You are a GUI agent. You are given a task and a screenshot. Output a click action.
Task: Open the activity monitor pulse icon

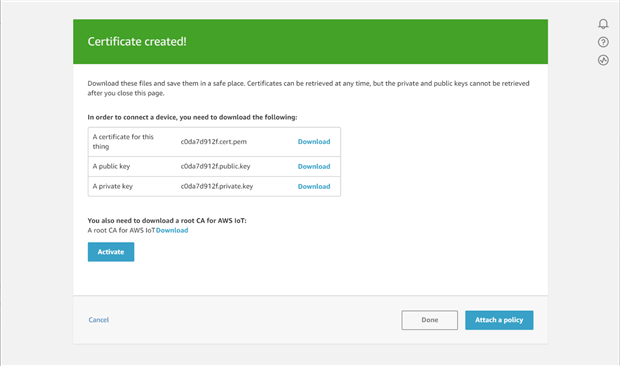(603, 60)
